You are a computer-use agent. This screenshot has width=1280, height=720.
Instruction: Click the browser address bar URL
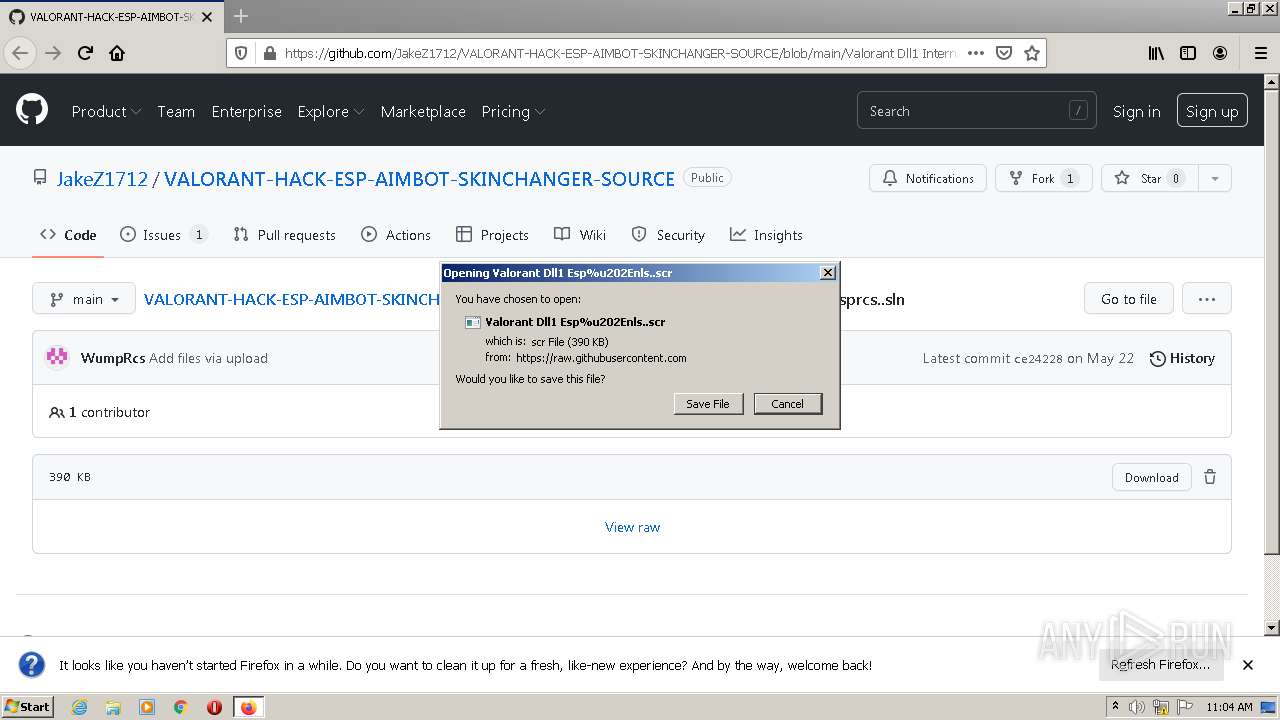click(x=620, y=53)
